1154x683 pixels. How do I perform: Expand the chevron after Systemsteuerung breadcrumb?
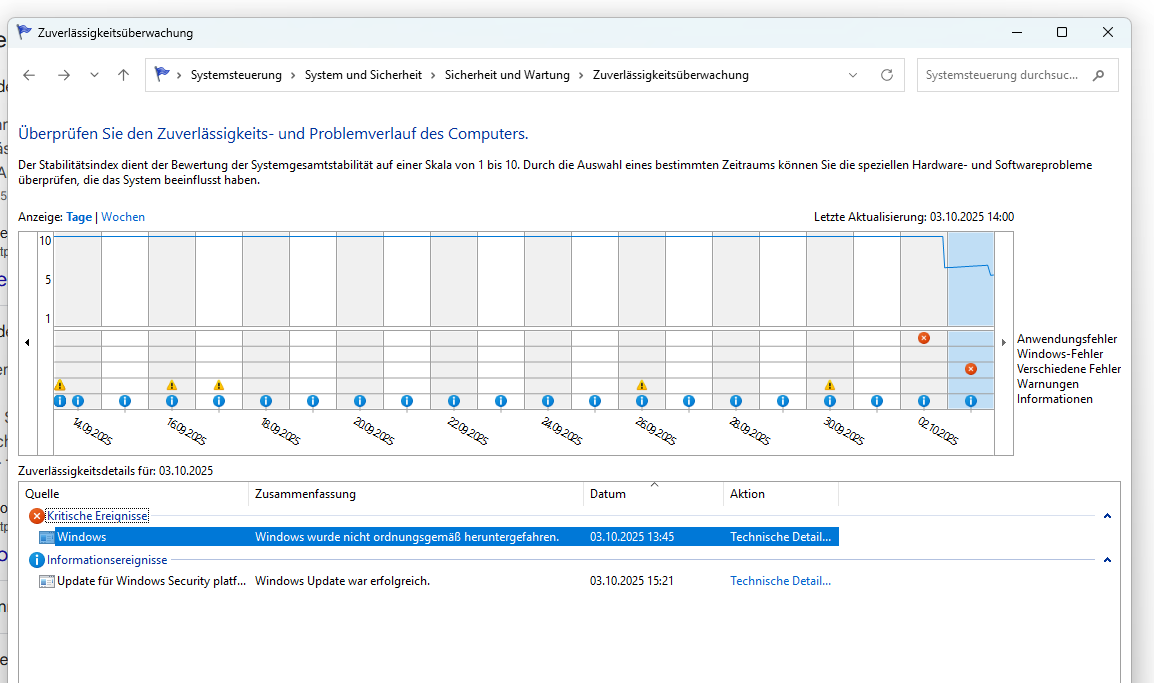point(293,75)
